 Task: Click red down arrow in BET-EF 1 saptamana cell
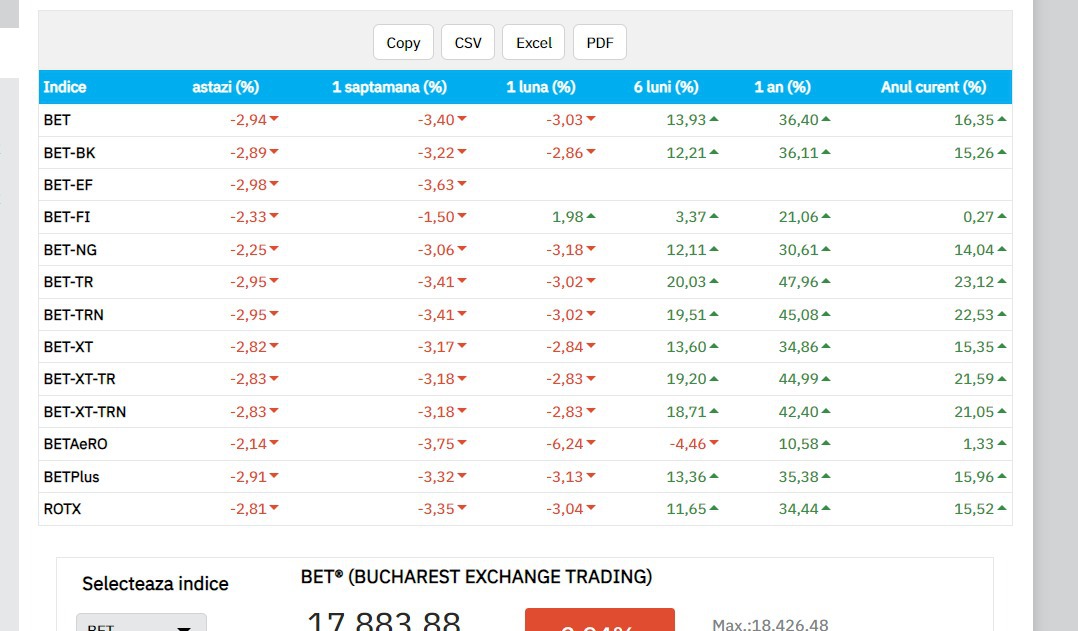click(x=462, y=185)
